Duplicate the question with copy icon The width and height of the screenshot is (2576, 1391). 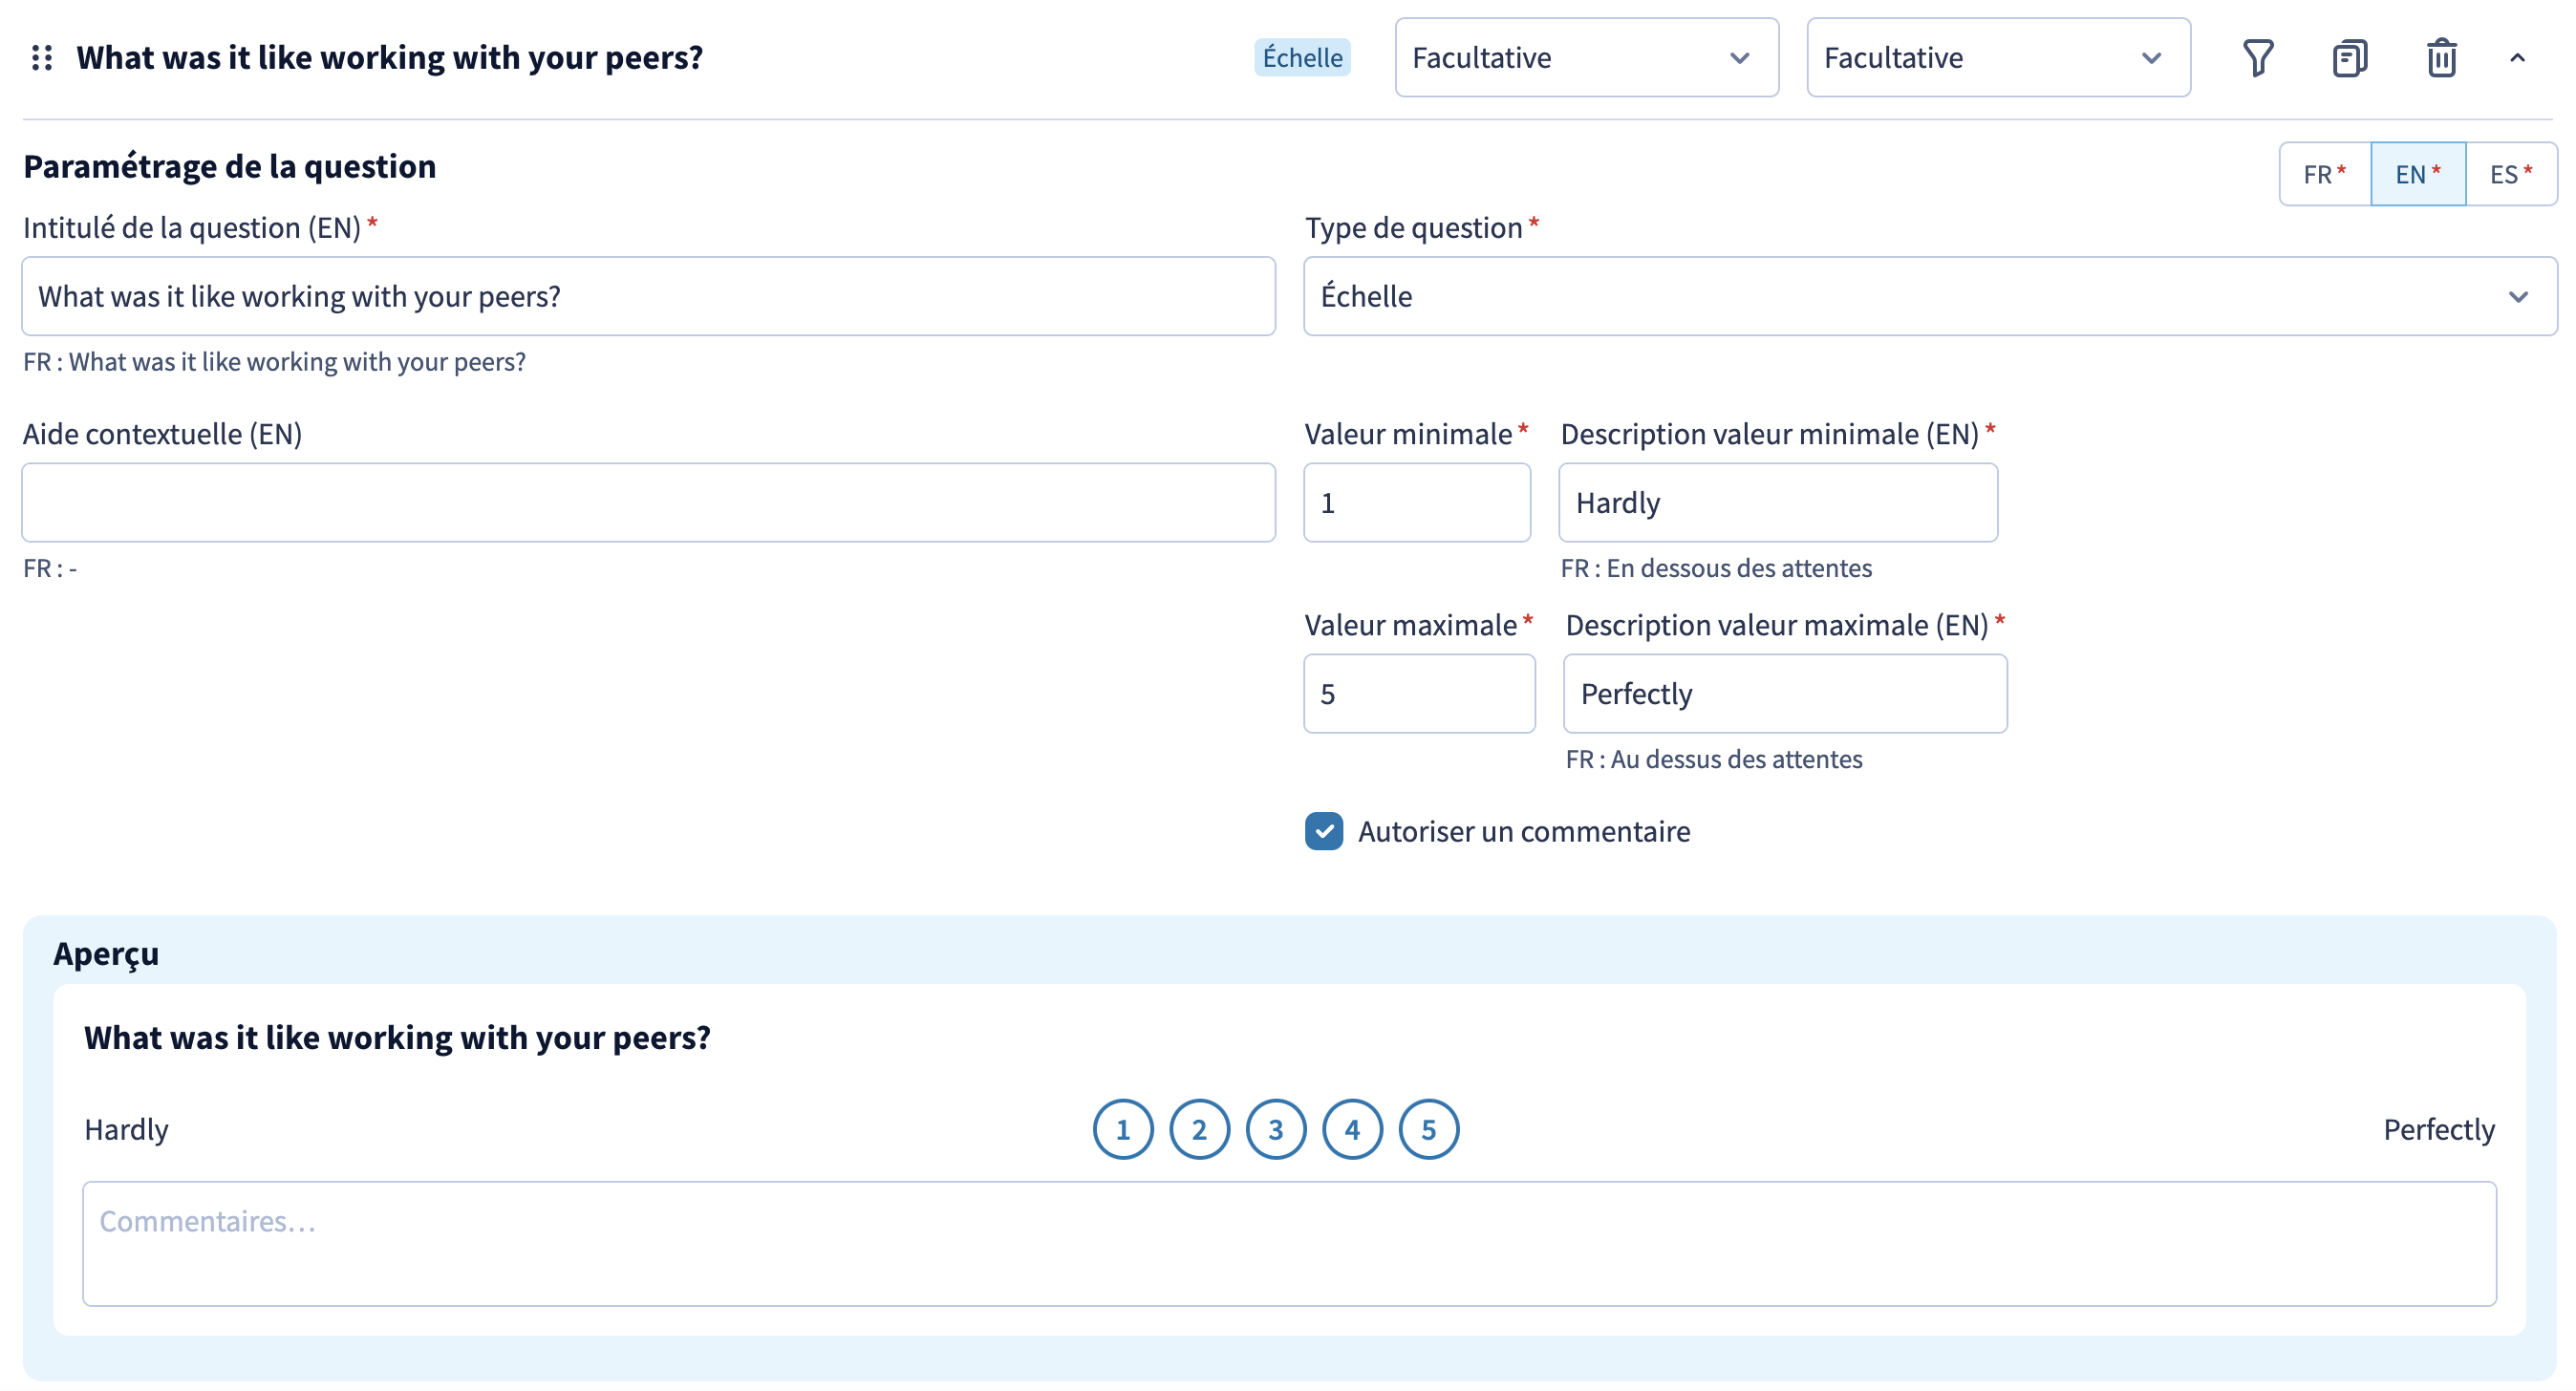[x=2350, y=58]
